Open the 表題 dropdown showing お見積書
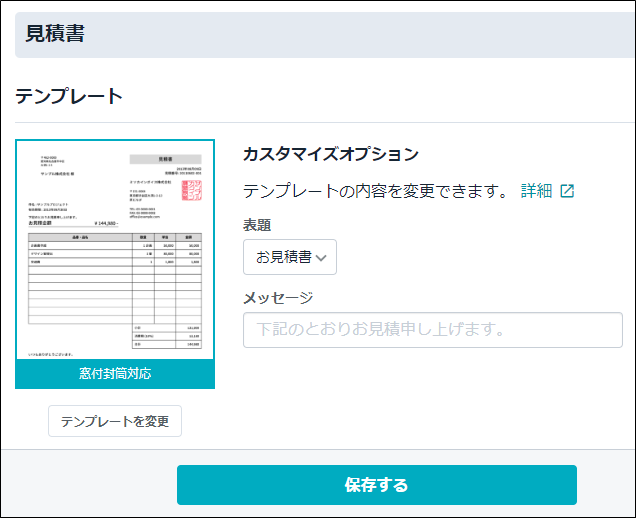This screenshot has height=518, width=636. (x=290, y=257)
